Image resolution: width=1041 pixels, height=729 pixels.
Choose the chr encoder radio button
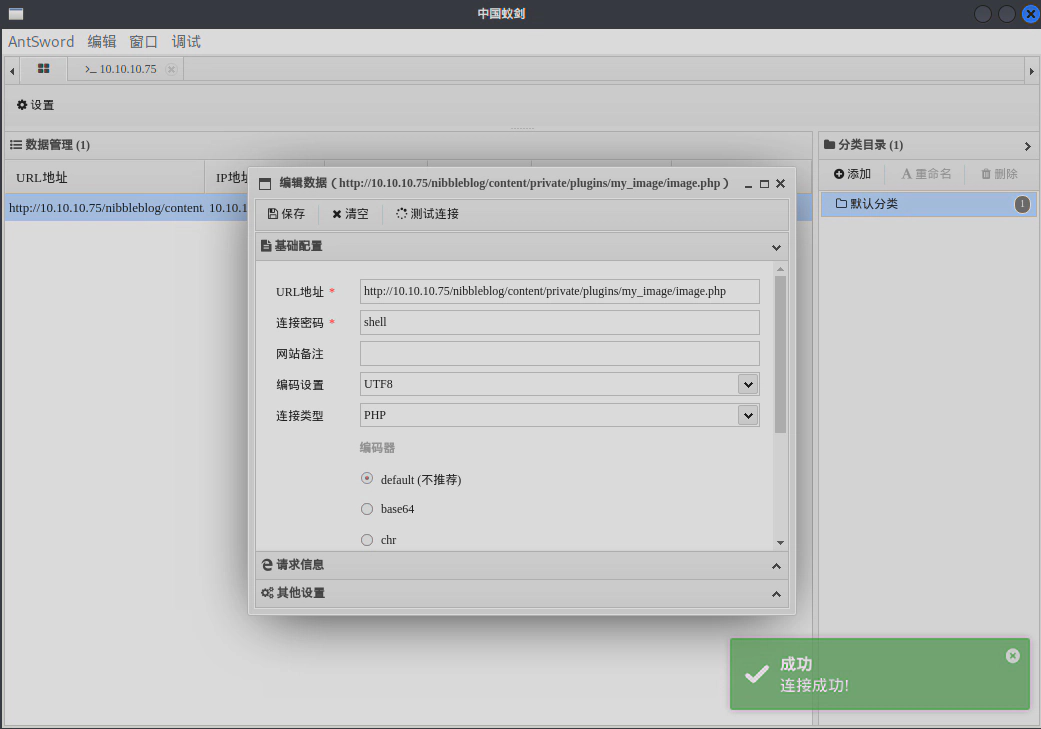tap(367, 539)
